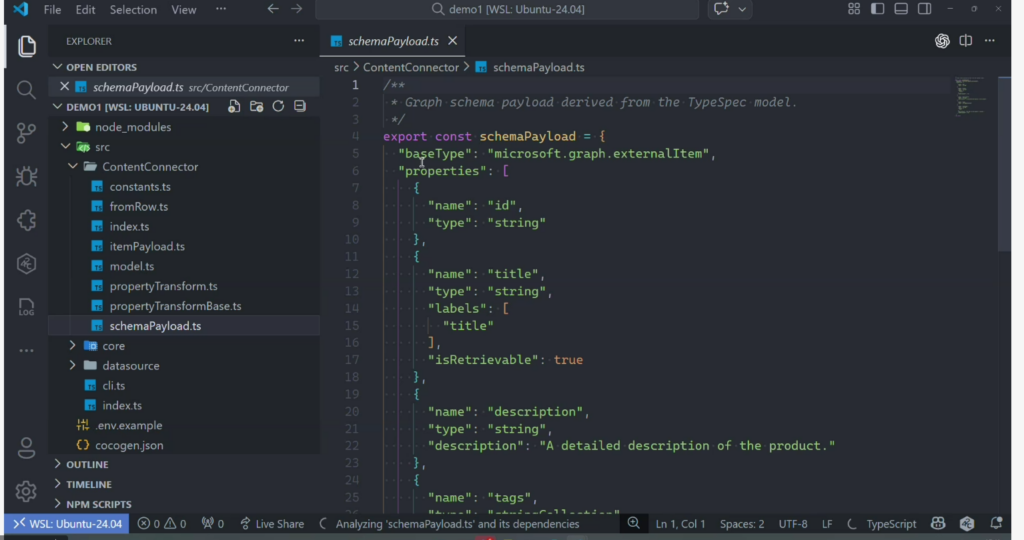Image resolution: width=1024 pixels, height=540 pixels.
Task: Open the Search view in activity bar
Action: (27, 90)
